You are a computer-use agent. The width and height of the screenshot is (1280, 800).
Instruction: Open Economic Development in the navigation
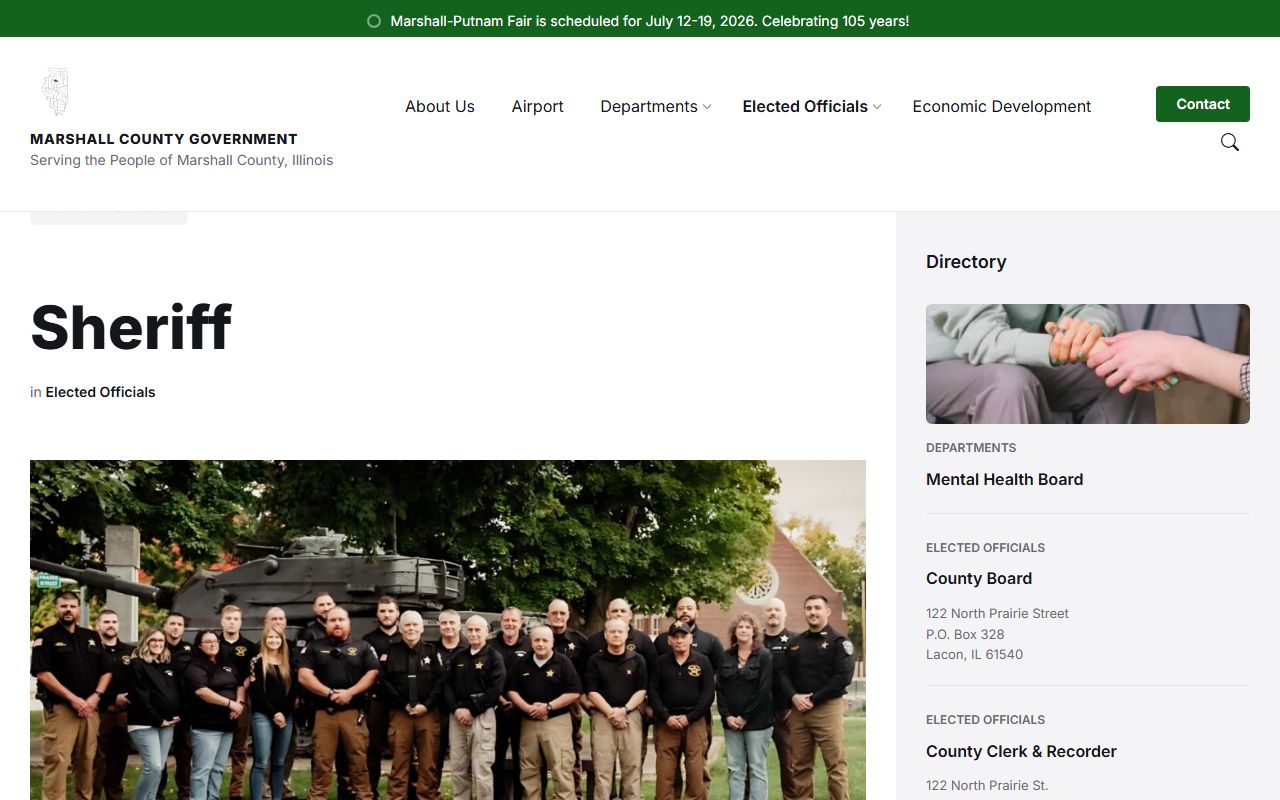(1002, 106)
